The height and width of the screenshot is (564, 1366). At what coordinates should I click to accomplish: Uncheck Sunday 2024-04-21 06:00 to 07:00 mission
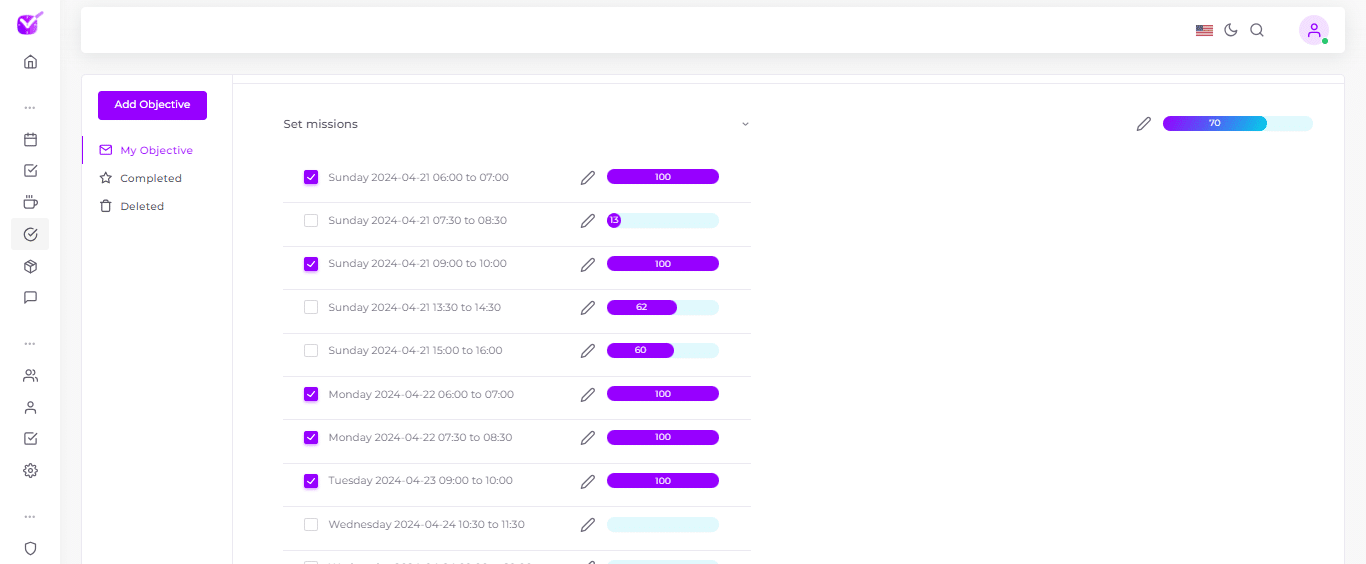pos(311,177)
